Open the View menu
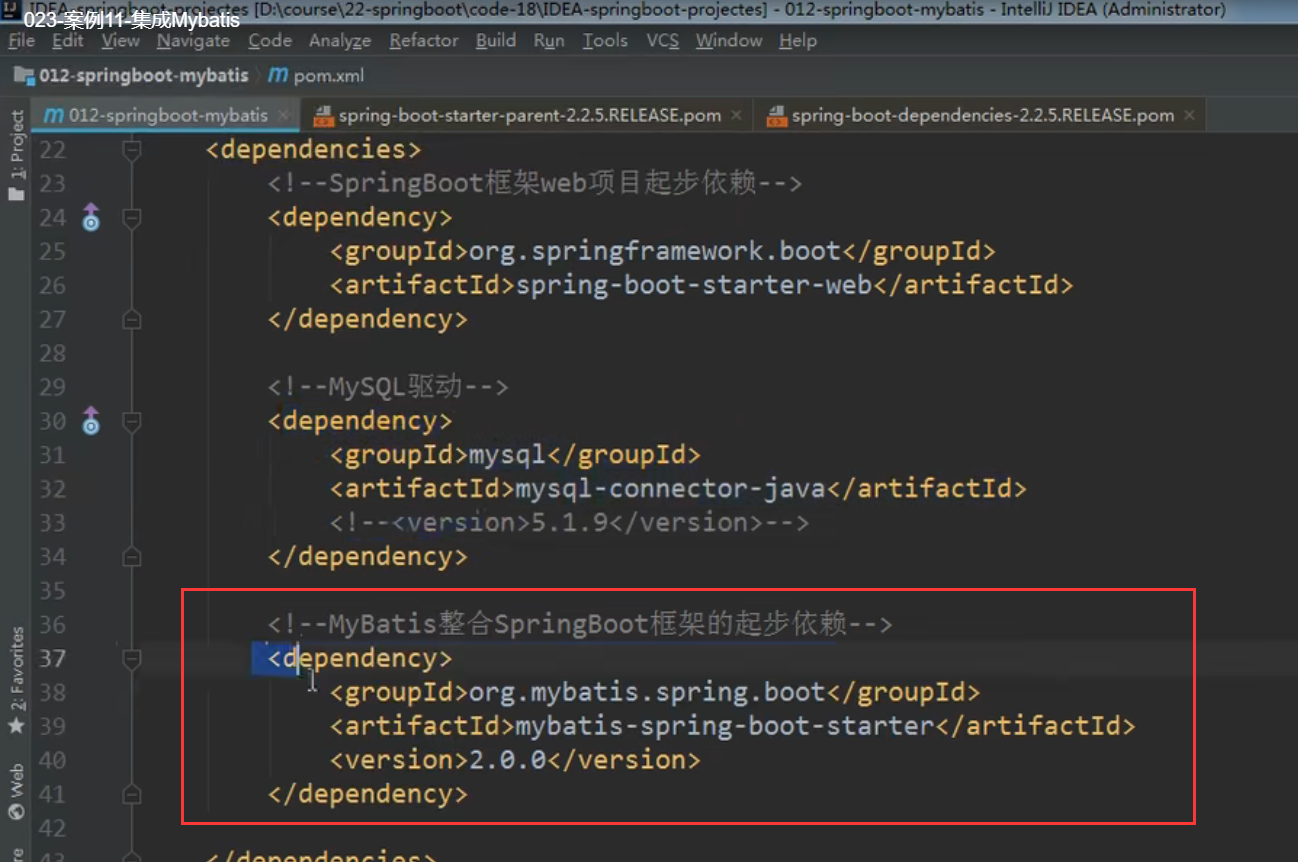This screenshot has width=1298, height=862. (121, 41)
